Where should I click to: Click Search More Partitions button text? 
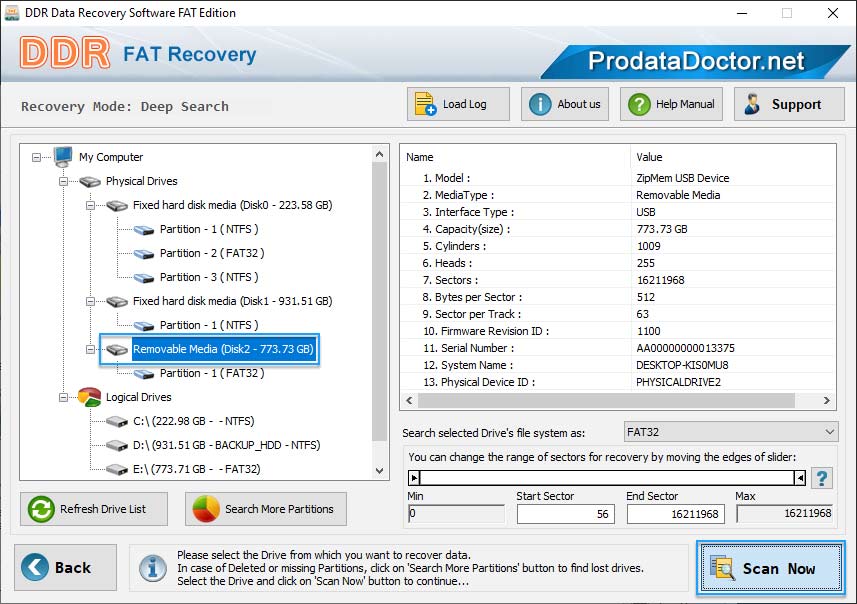point(279,509)
